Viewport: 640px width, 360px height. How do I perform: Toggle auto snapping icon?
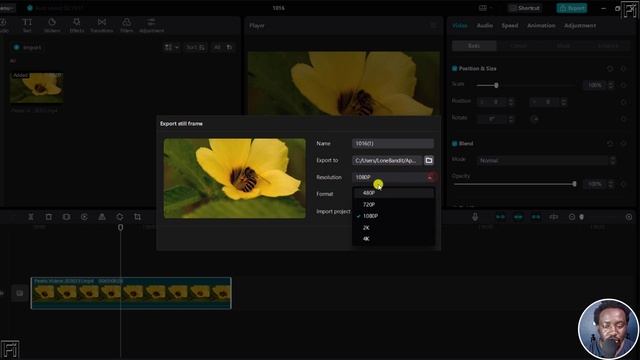click(518, 217)
